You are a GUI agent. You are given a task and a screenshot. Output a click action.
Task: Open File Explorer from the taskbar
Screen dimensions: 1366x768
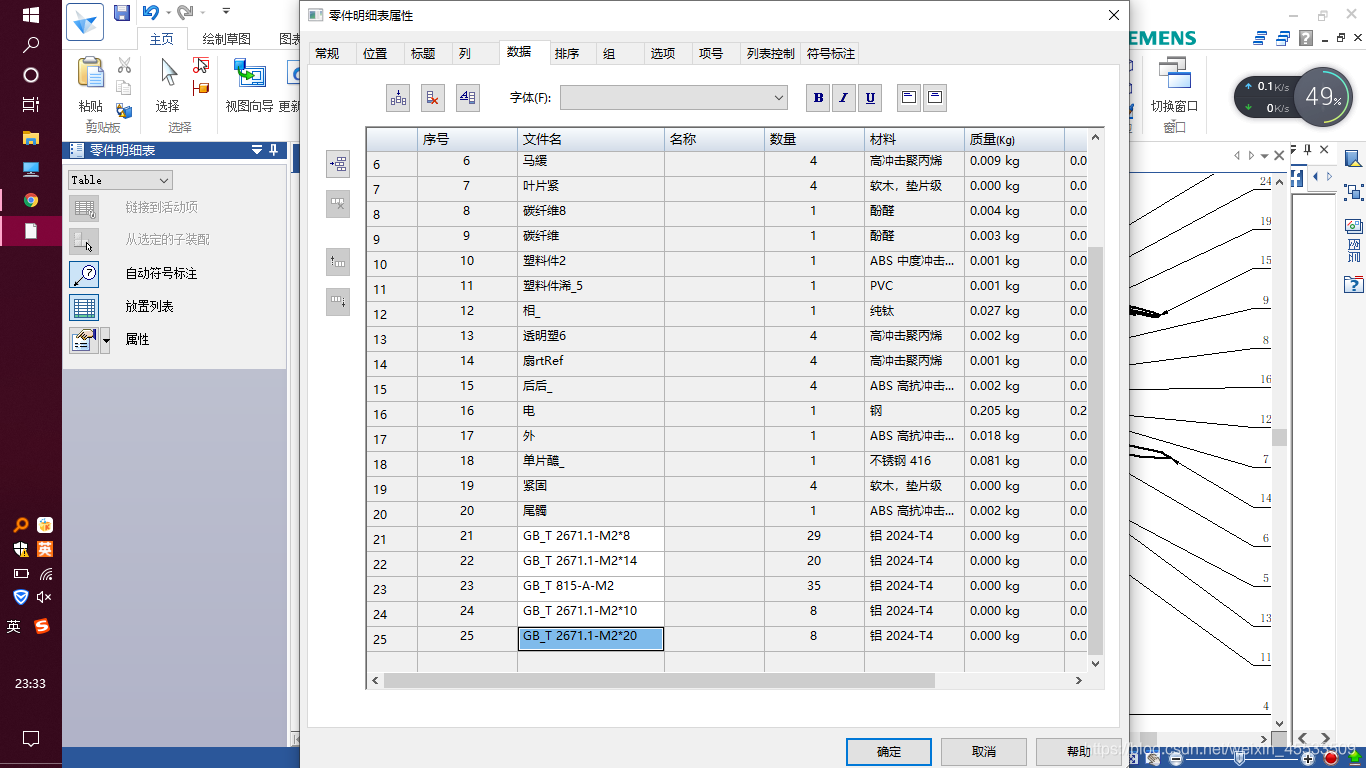click(x=31, y=137)
